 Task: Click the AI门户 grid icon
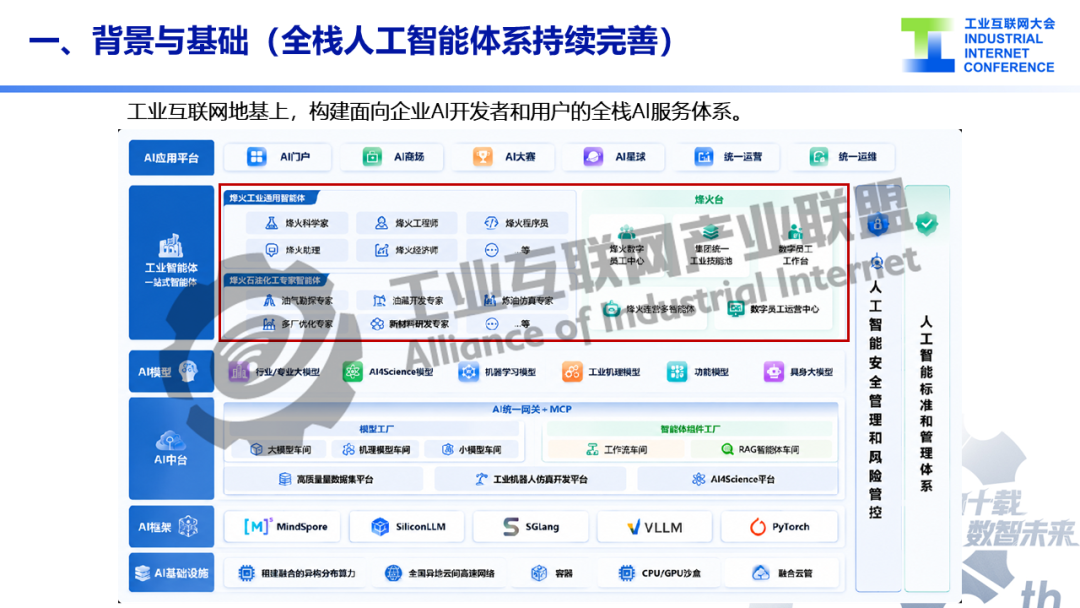tap(256, 157)
